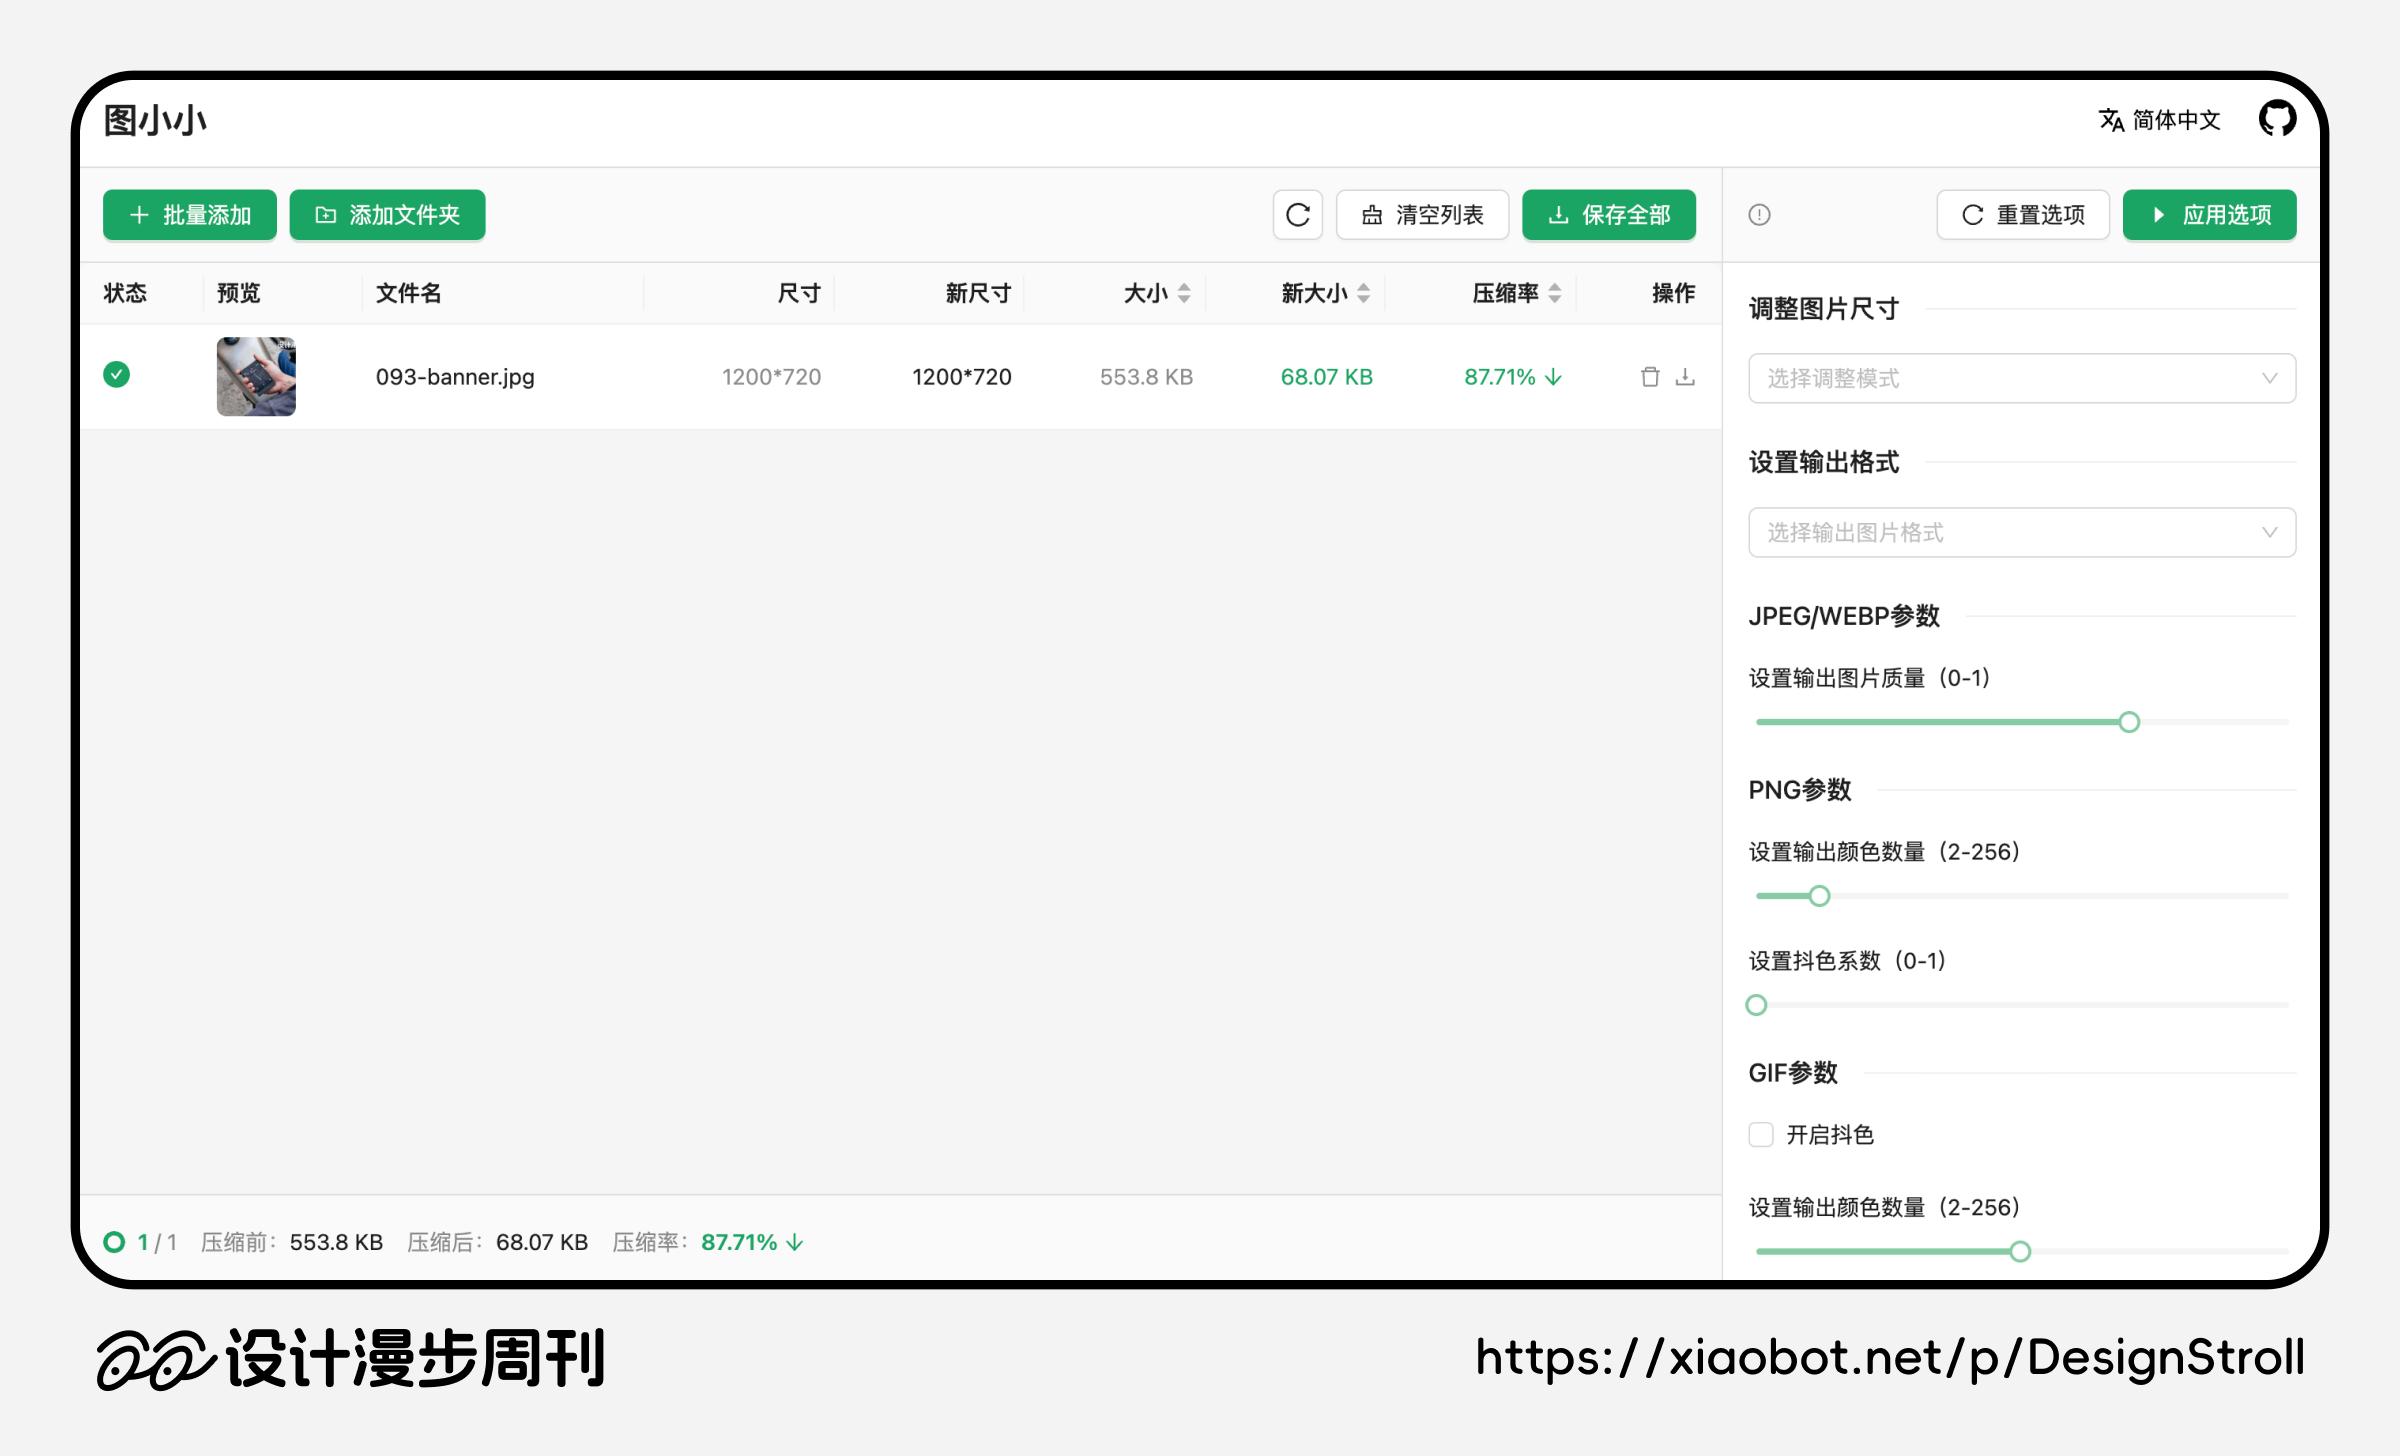Open the 简体中文 language selector
This screenshot has height=1456, width=2400.
[x=2160, y=120]
